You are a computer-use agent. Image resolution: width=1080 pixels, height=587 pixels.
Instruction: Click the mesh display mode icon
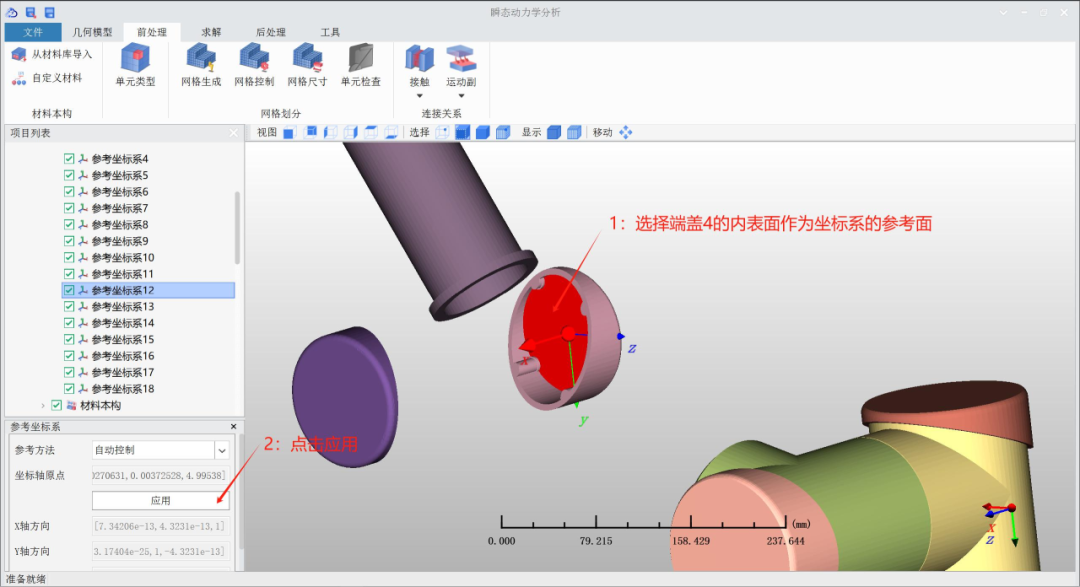pos(574,132)
